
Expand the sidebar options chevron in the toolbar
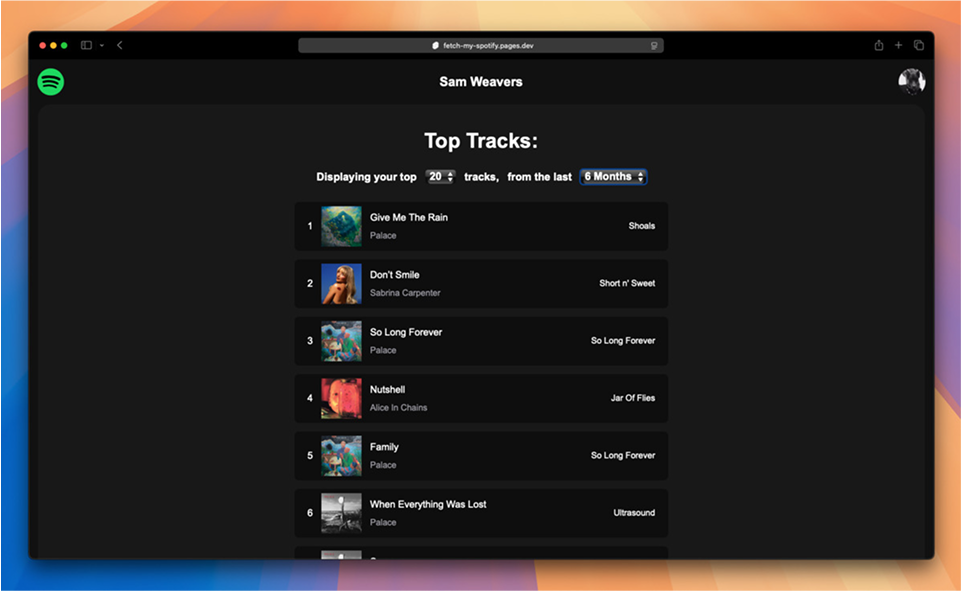pos(101,45)
